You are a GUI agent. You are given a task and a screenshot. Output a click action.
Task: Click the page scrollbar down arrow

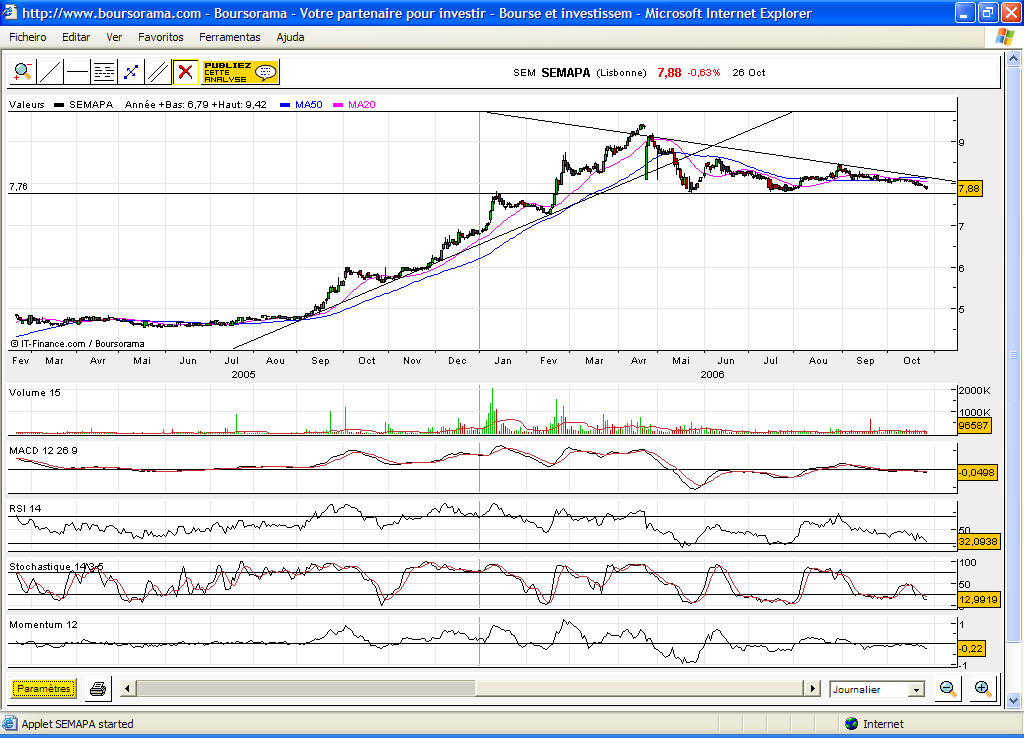pos(1014,700)
